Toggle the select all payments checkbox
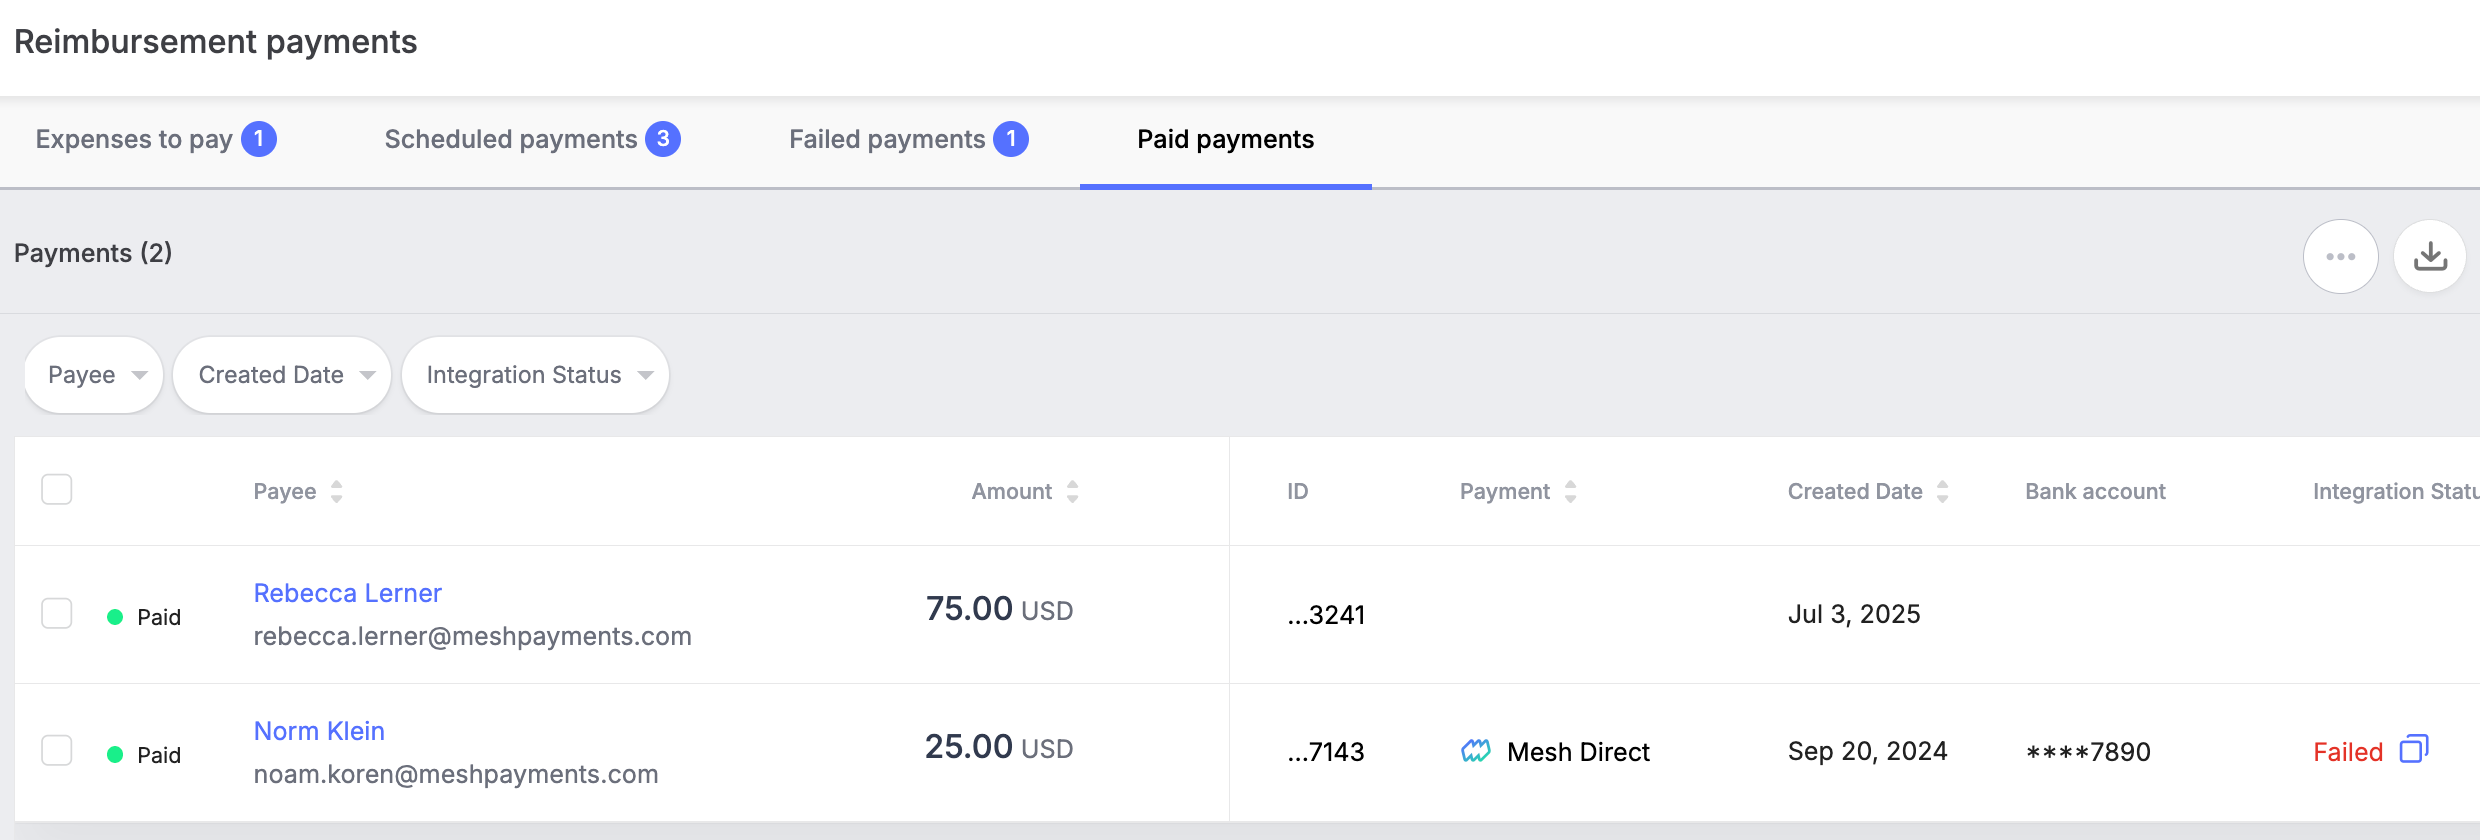The width and height of the screenshot is (2480, 840). pyautogui.click(x=57, y=490)
